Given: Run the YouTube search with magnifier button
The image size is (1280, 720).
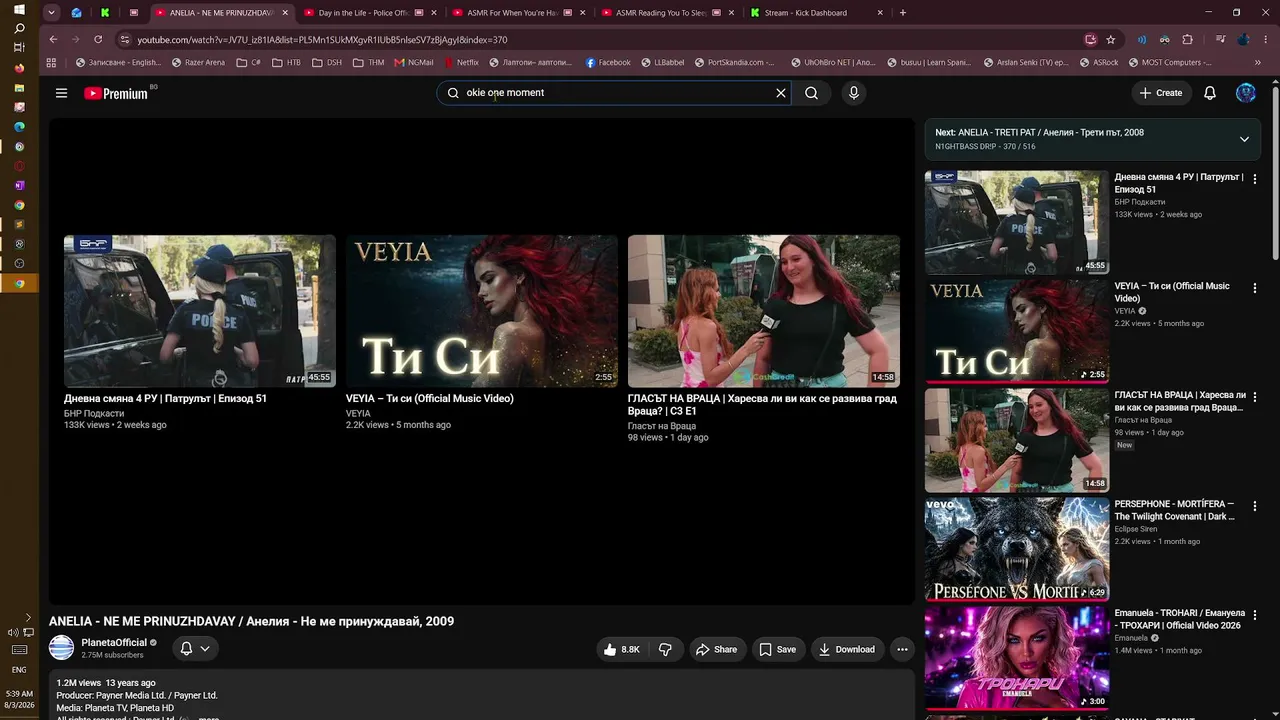Looking at the screenshot, I should (x=812, y=93).
